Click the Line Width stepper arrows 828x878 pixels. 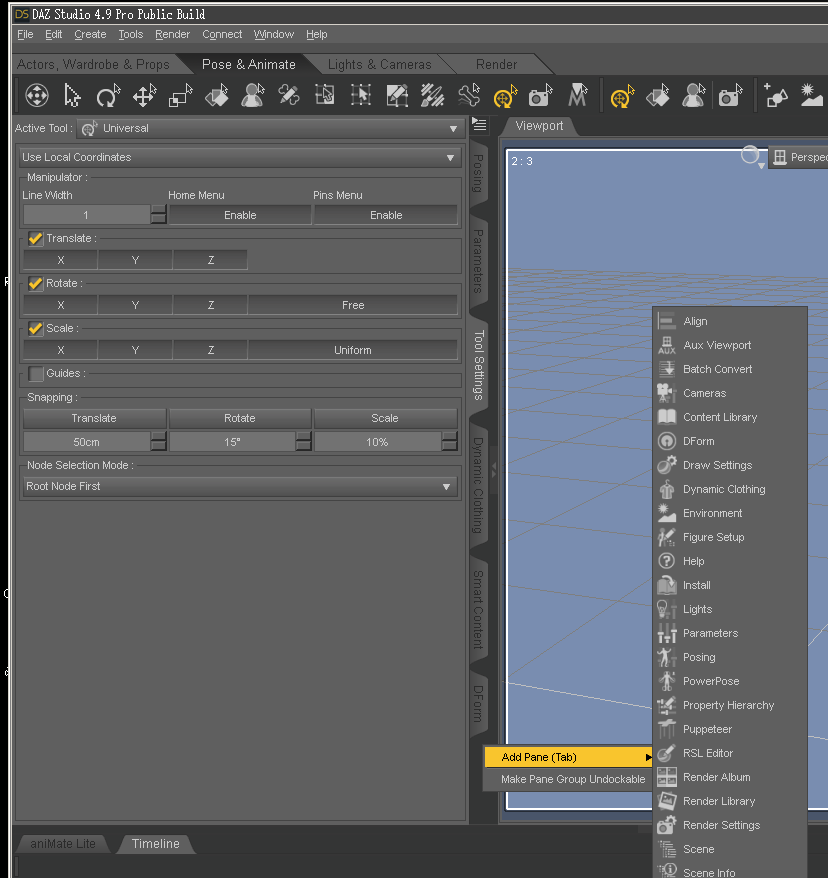[x=158, y=215]
